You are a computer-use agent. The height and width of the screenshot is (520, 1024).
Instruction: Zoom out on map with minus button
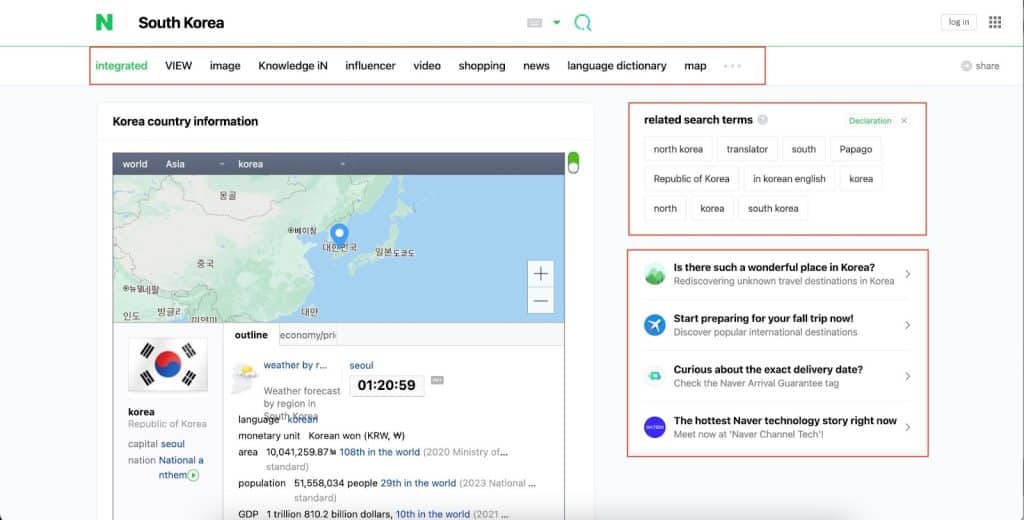pyautogui.click(x=541, y=300)
